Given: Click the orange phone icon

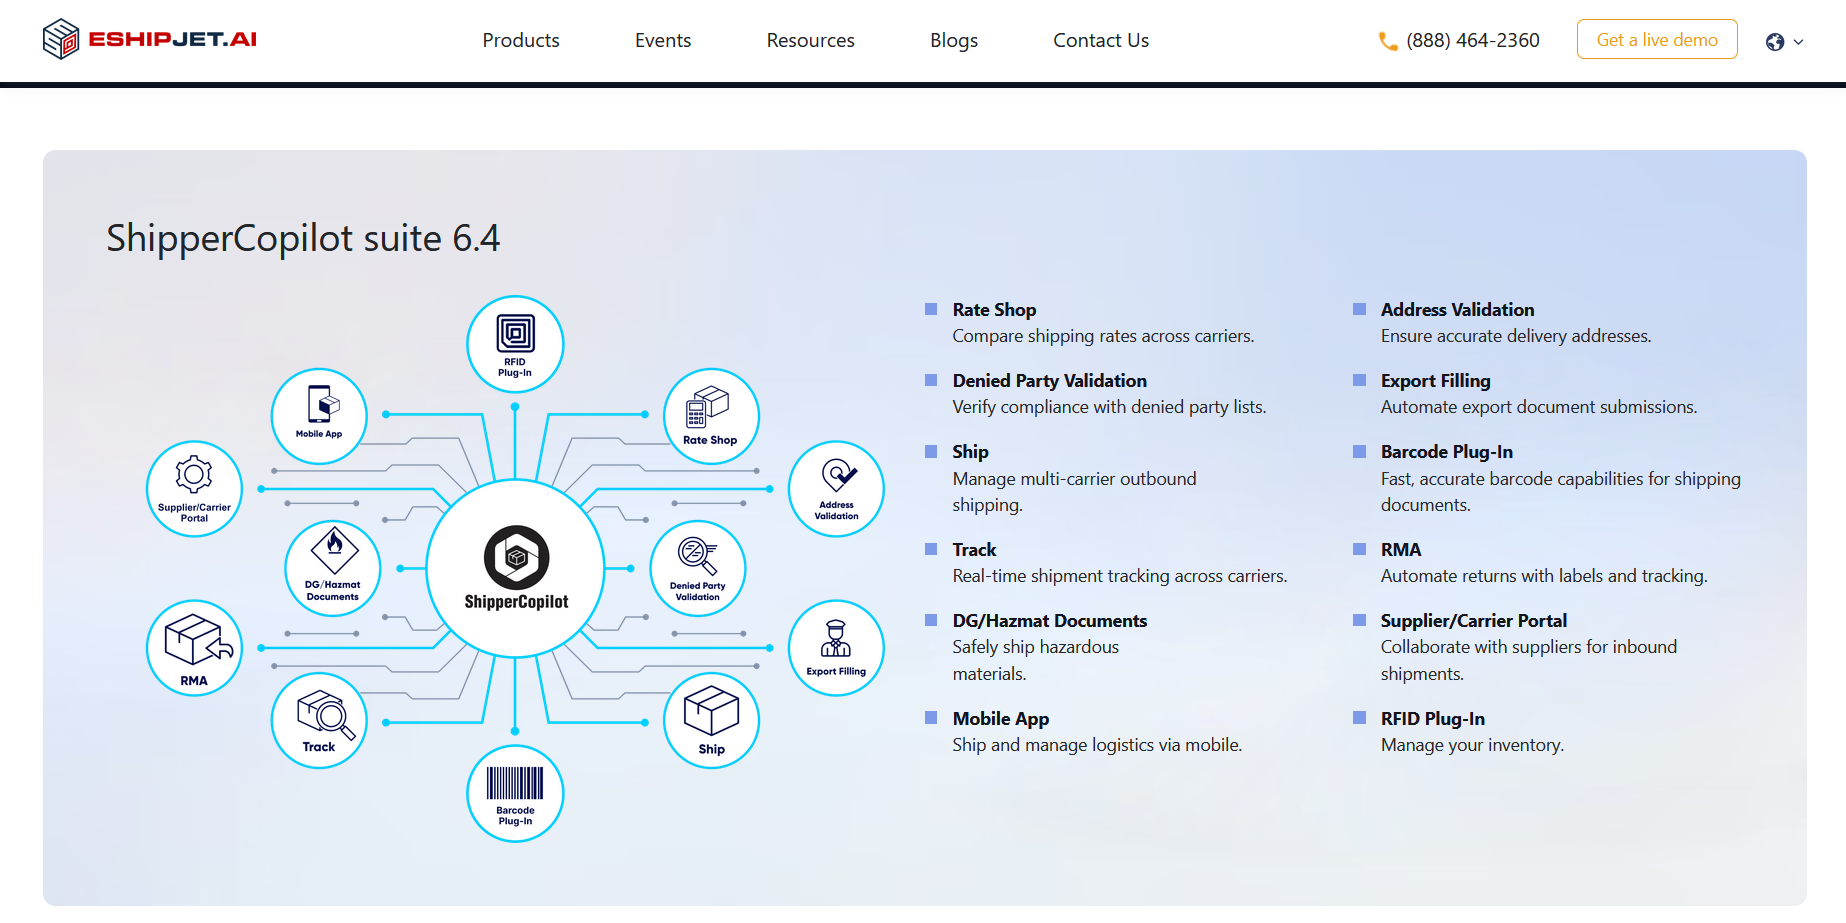Looking at the screenshot, I should point(1388,41).
